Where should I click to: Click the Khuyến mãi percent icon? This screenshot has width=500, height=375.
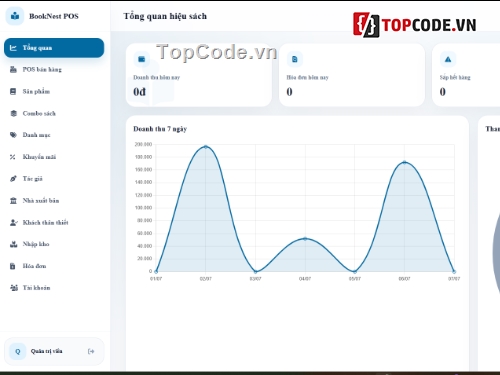click(x=13, y=157)
